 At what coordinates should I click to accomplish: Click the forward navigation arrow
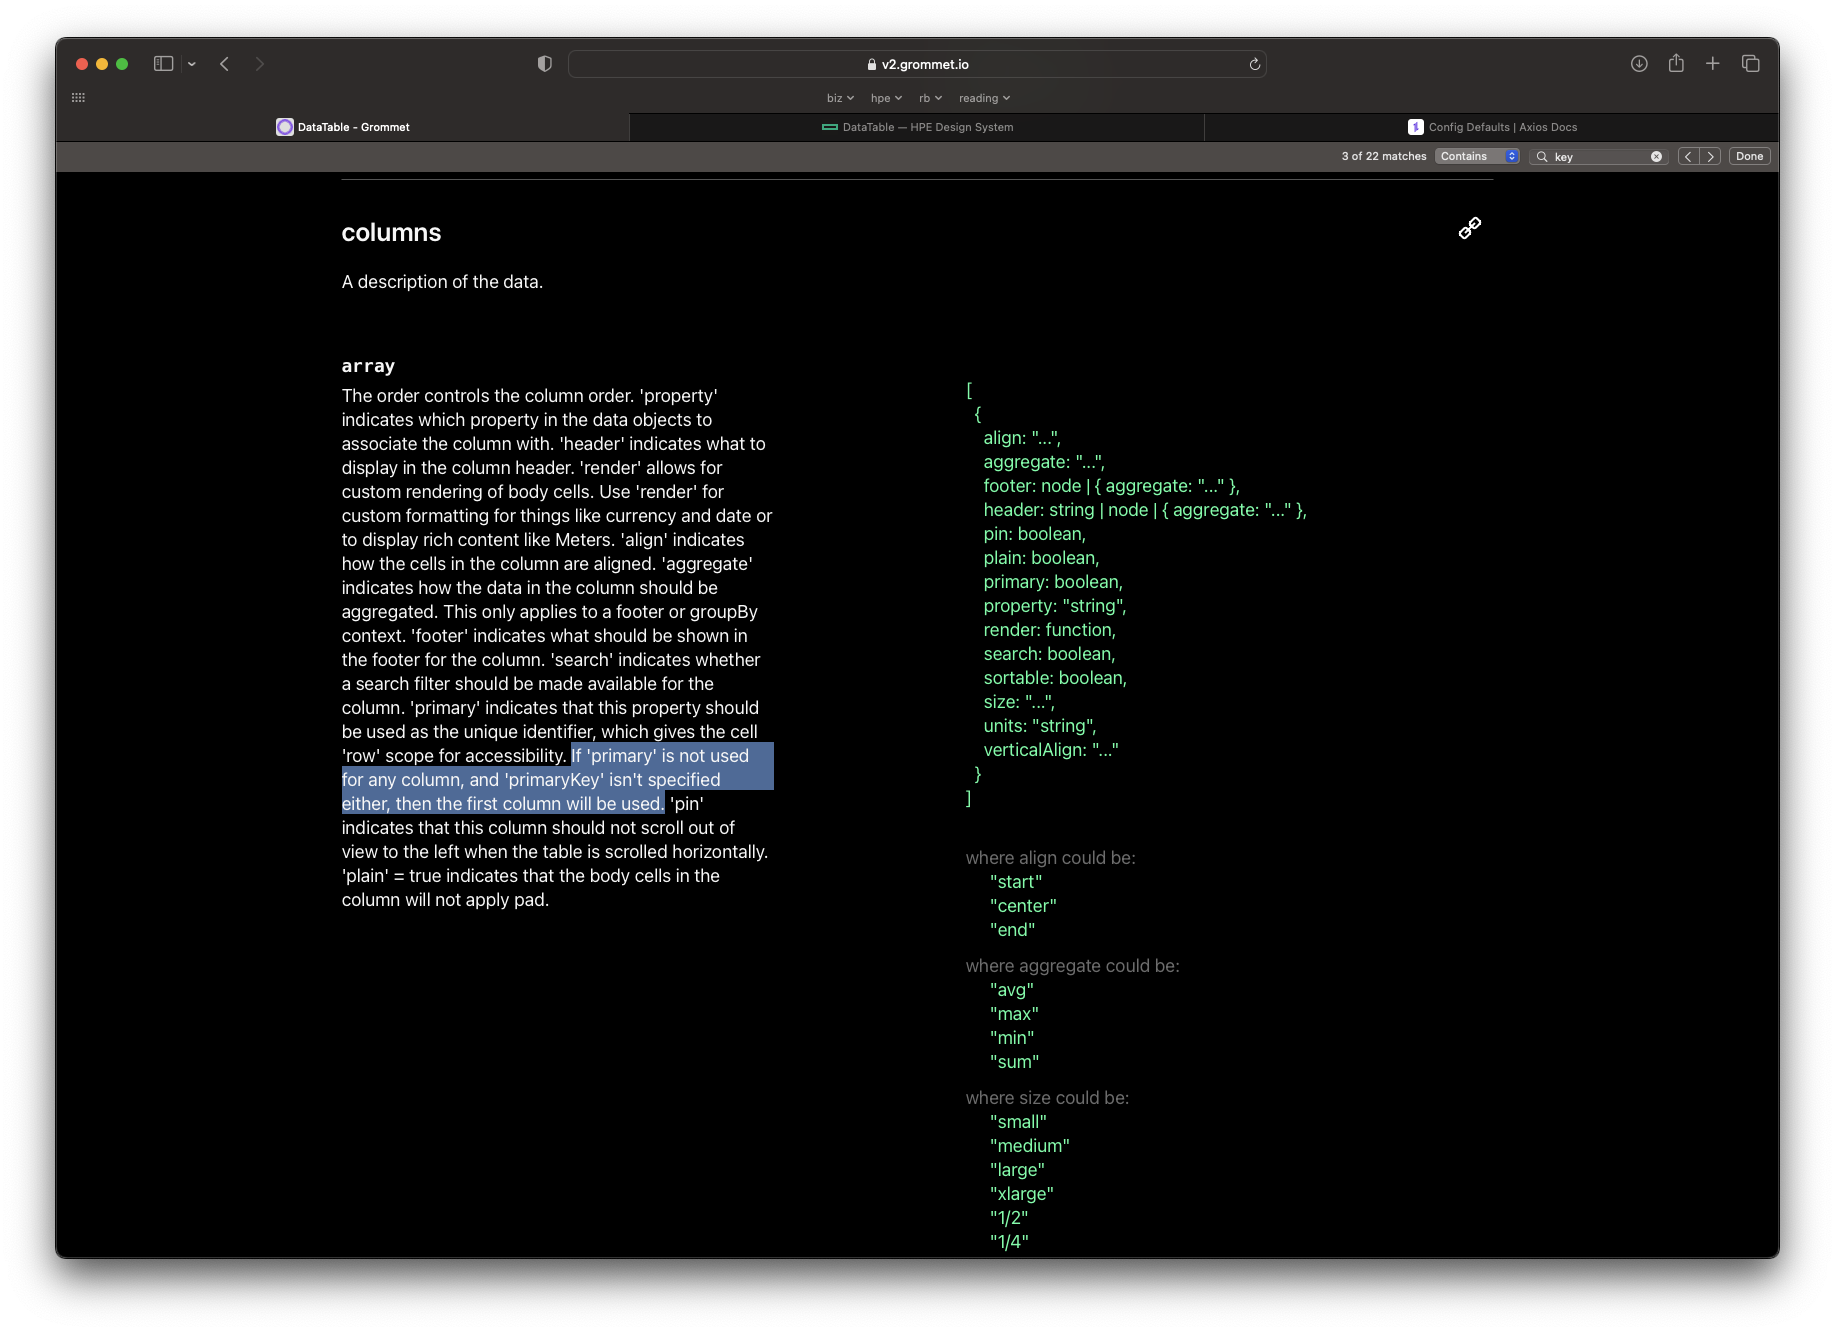coord(259,63)
